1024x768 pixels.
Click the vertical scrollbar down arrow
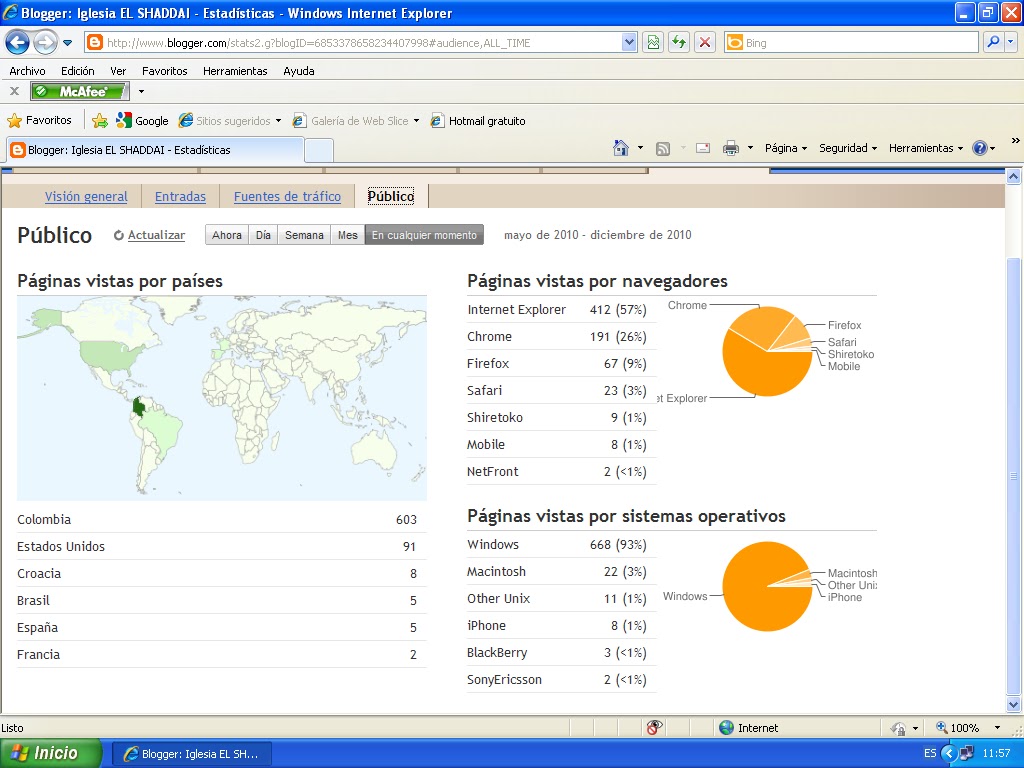point(1014,705)
